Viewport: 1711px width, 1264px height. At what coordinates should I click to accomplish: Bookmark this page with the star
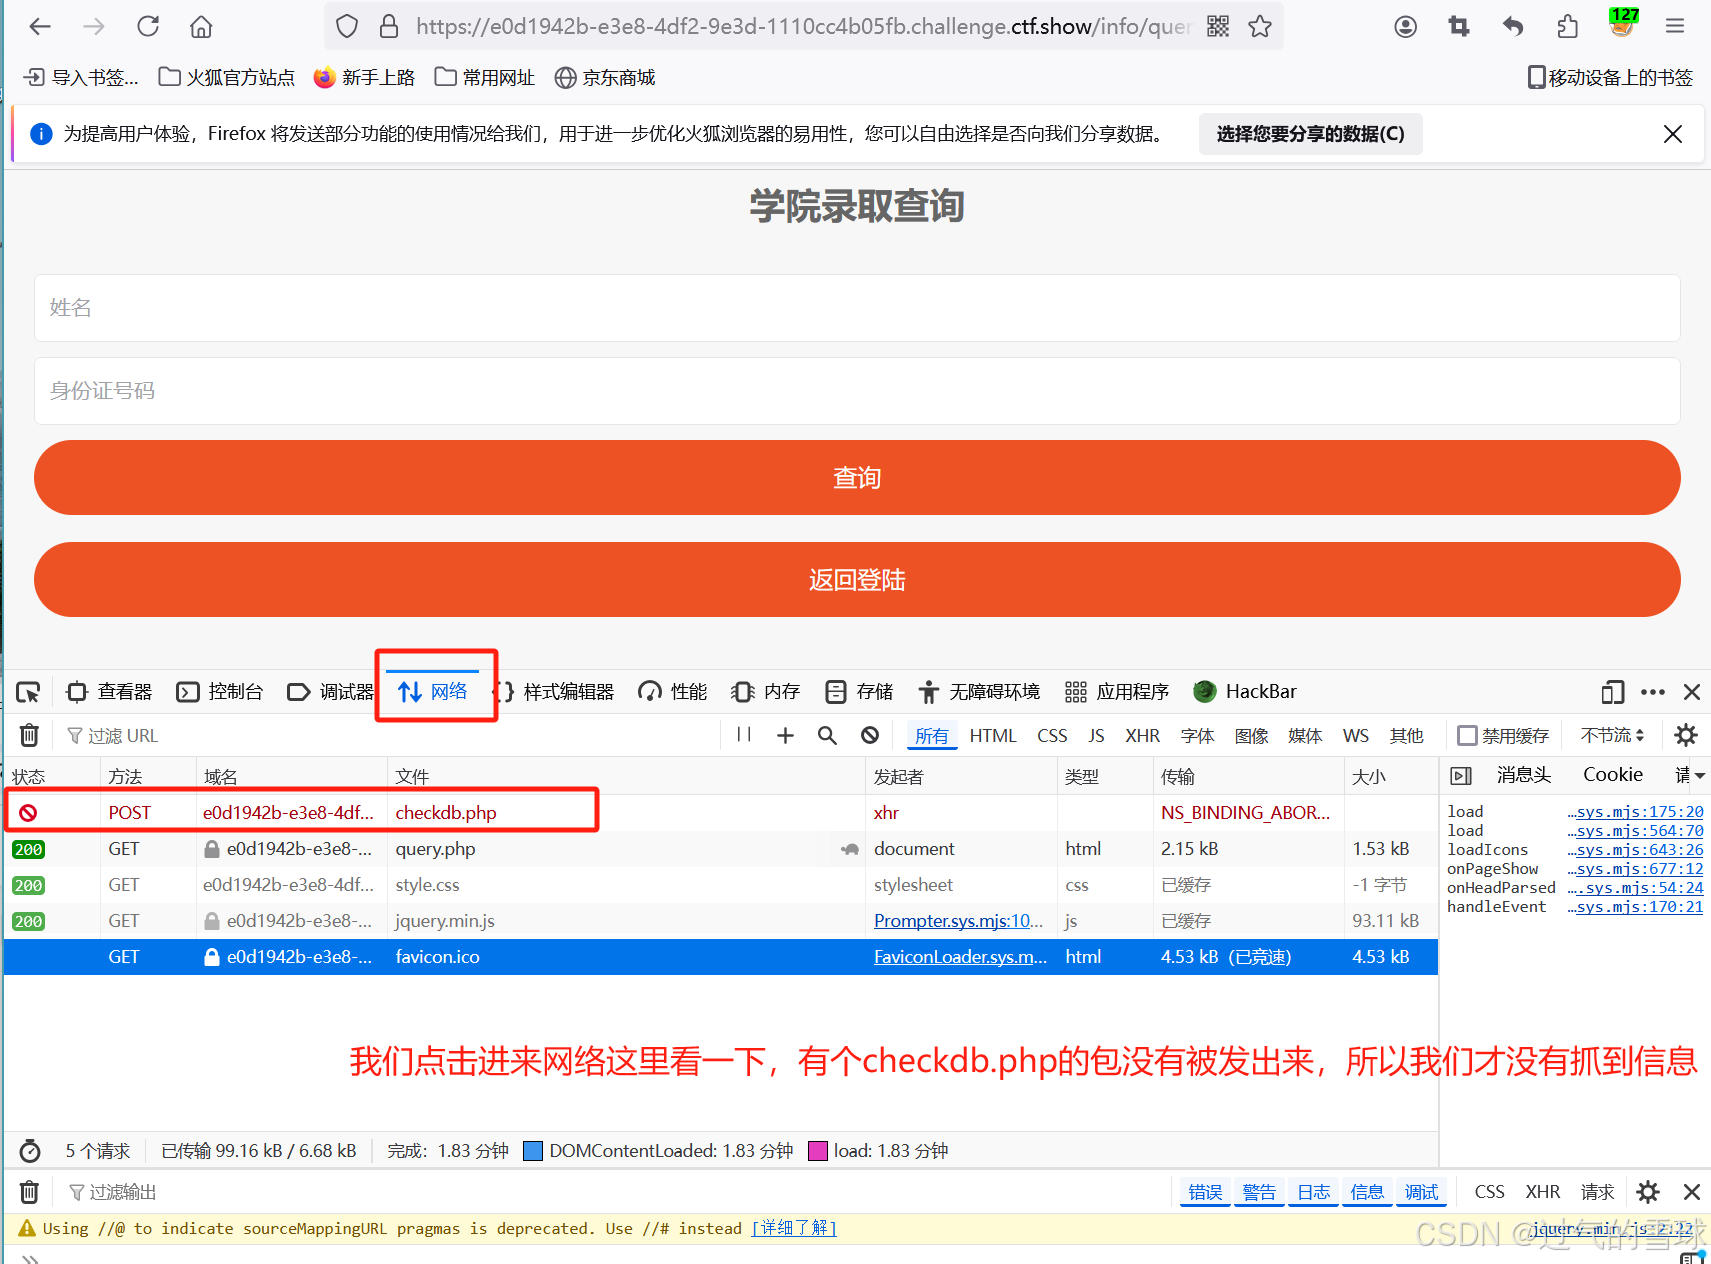[1258, 26]
